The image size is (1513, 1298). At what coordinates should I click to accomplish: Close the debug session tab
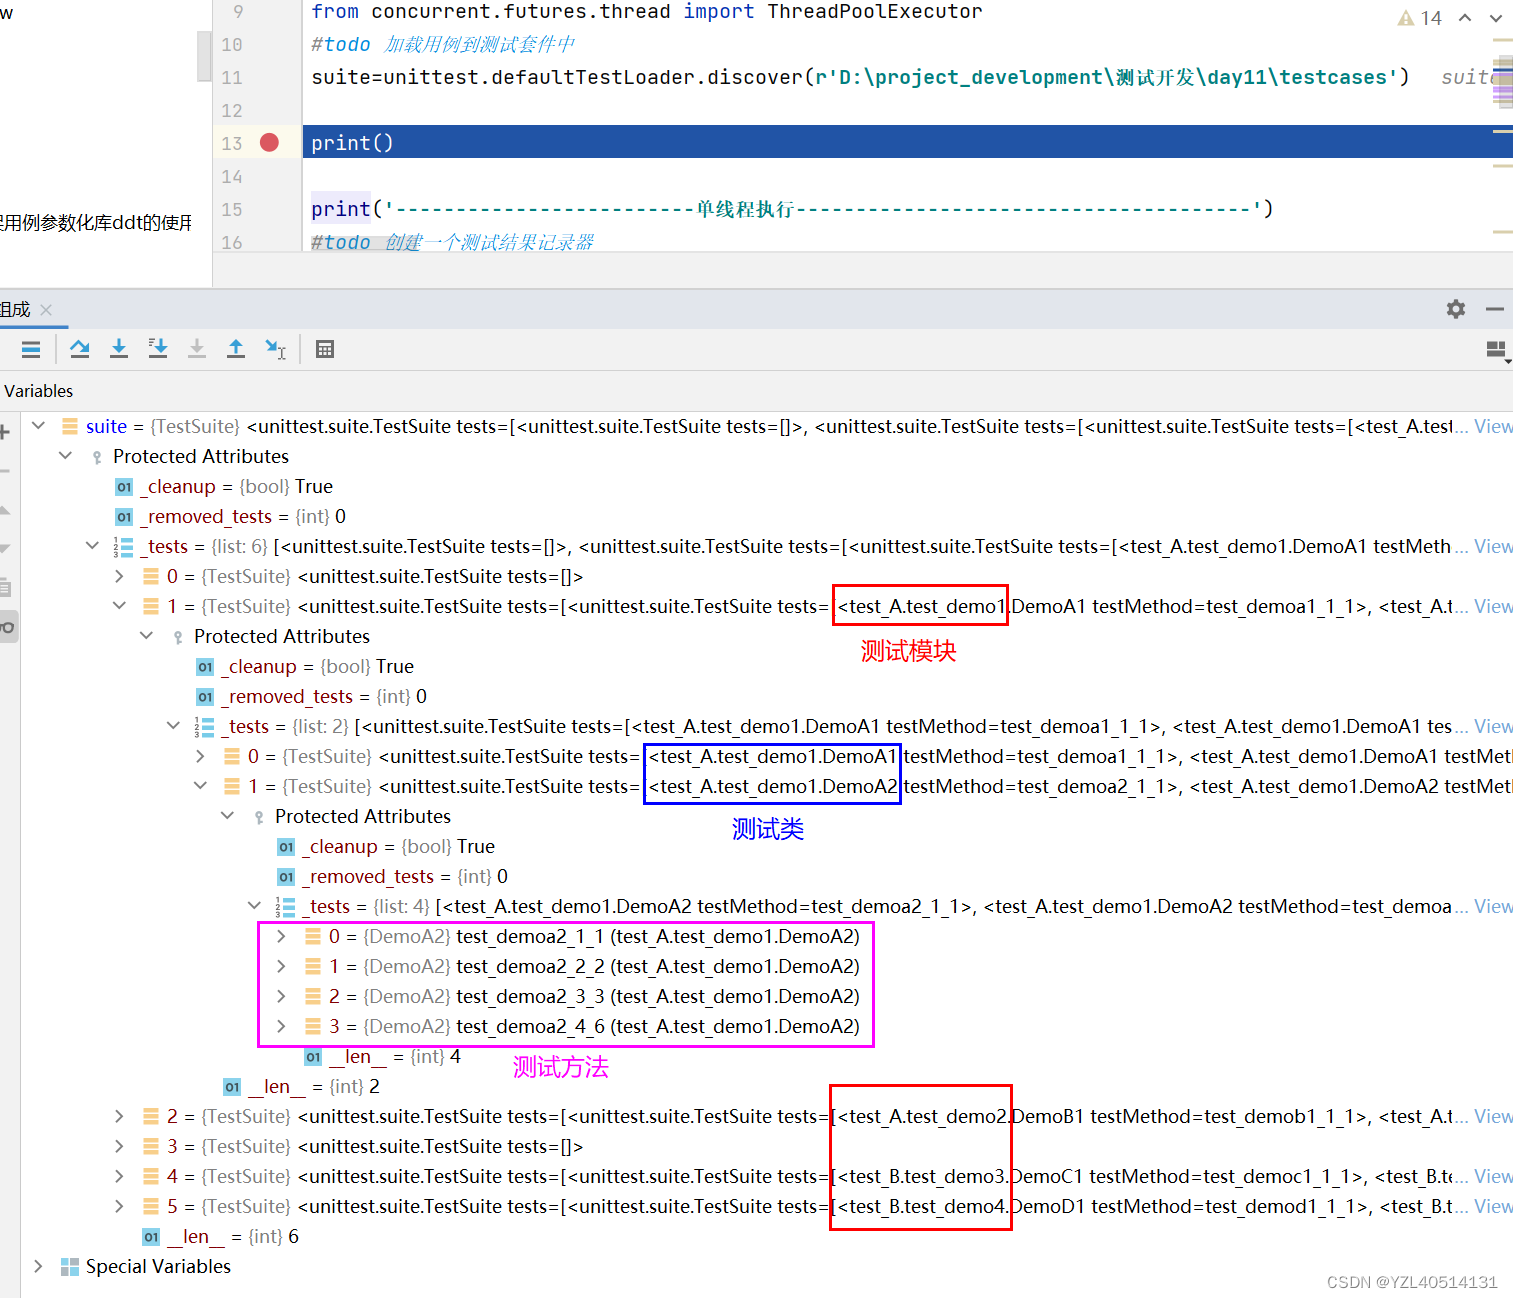pos(46,310)
